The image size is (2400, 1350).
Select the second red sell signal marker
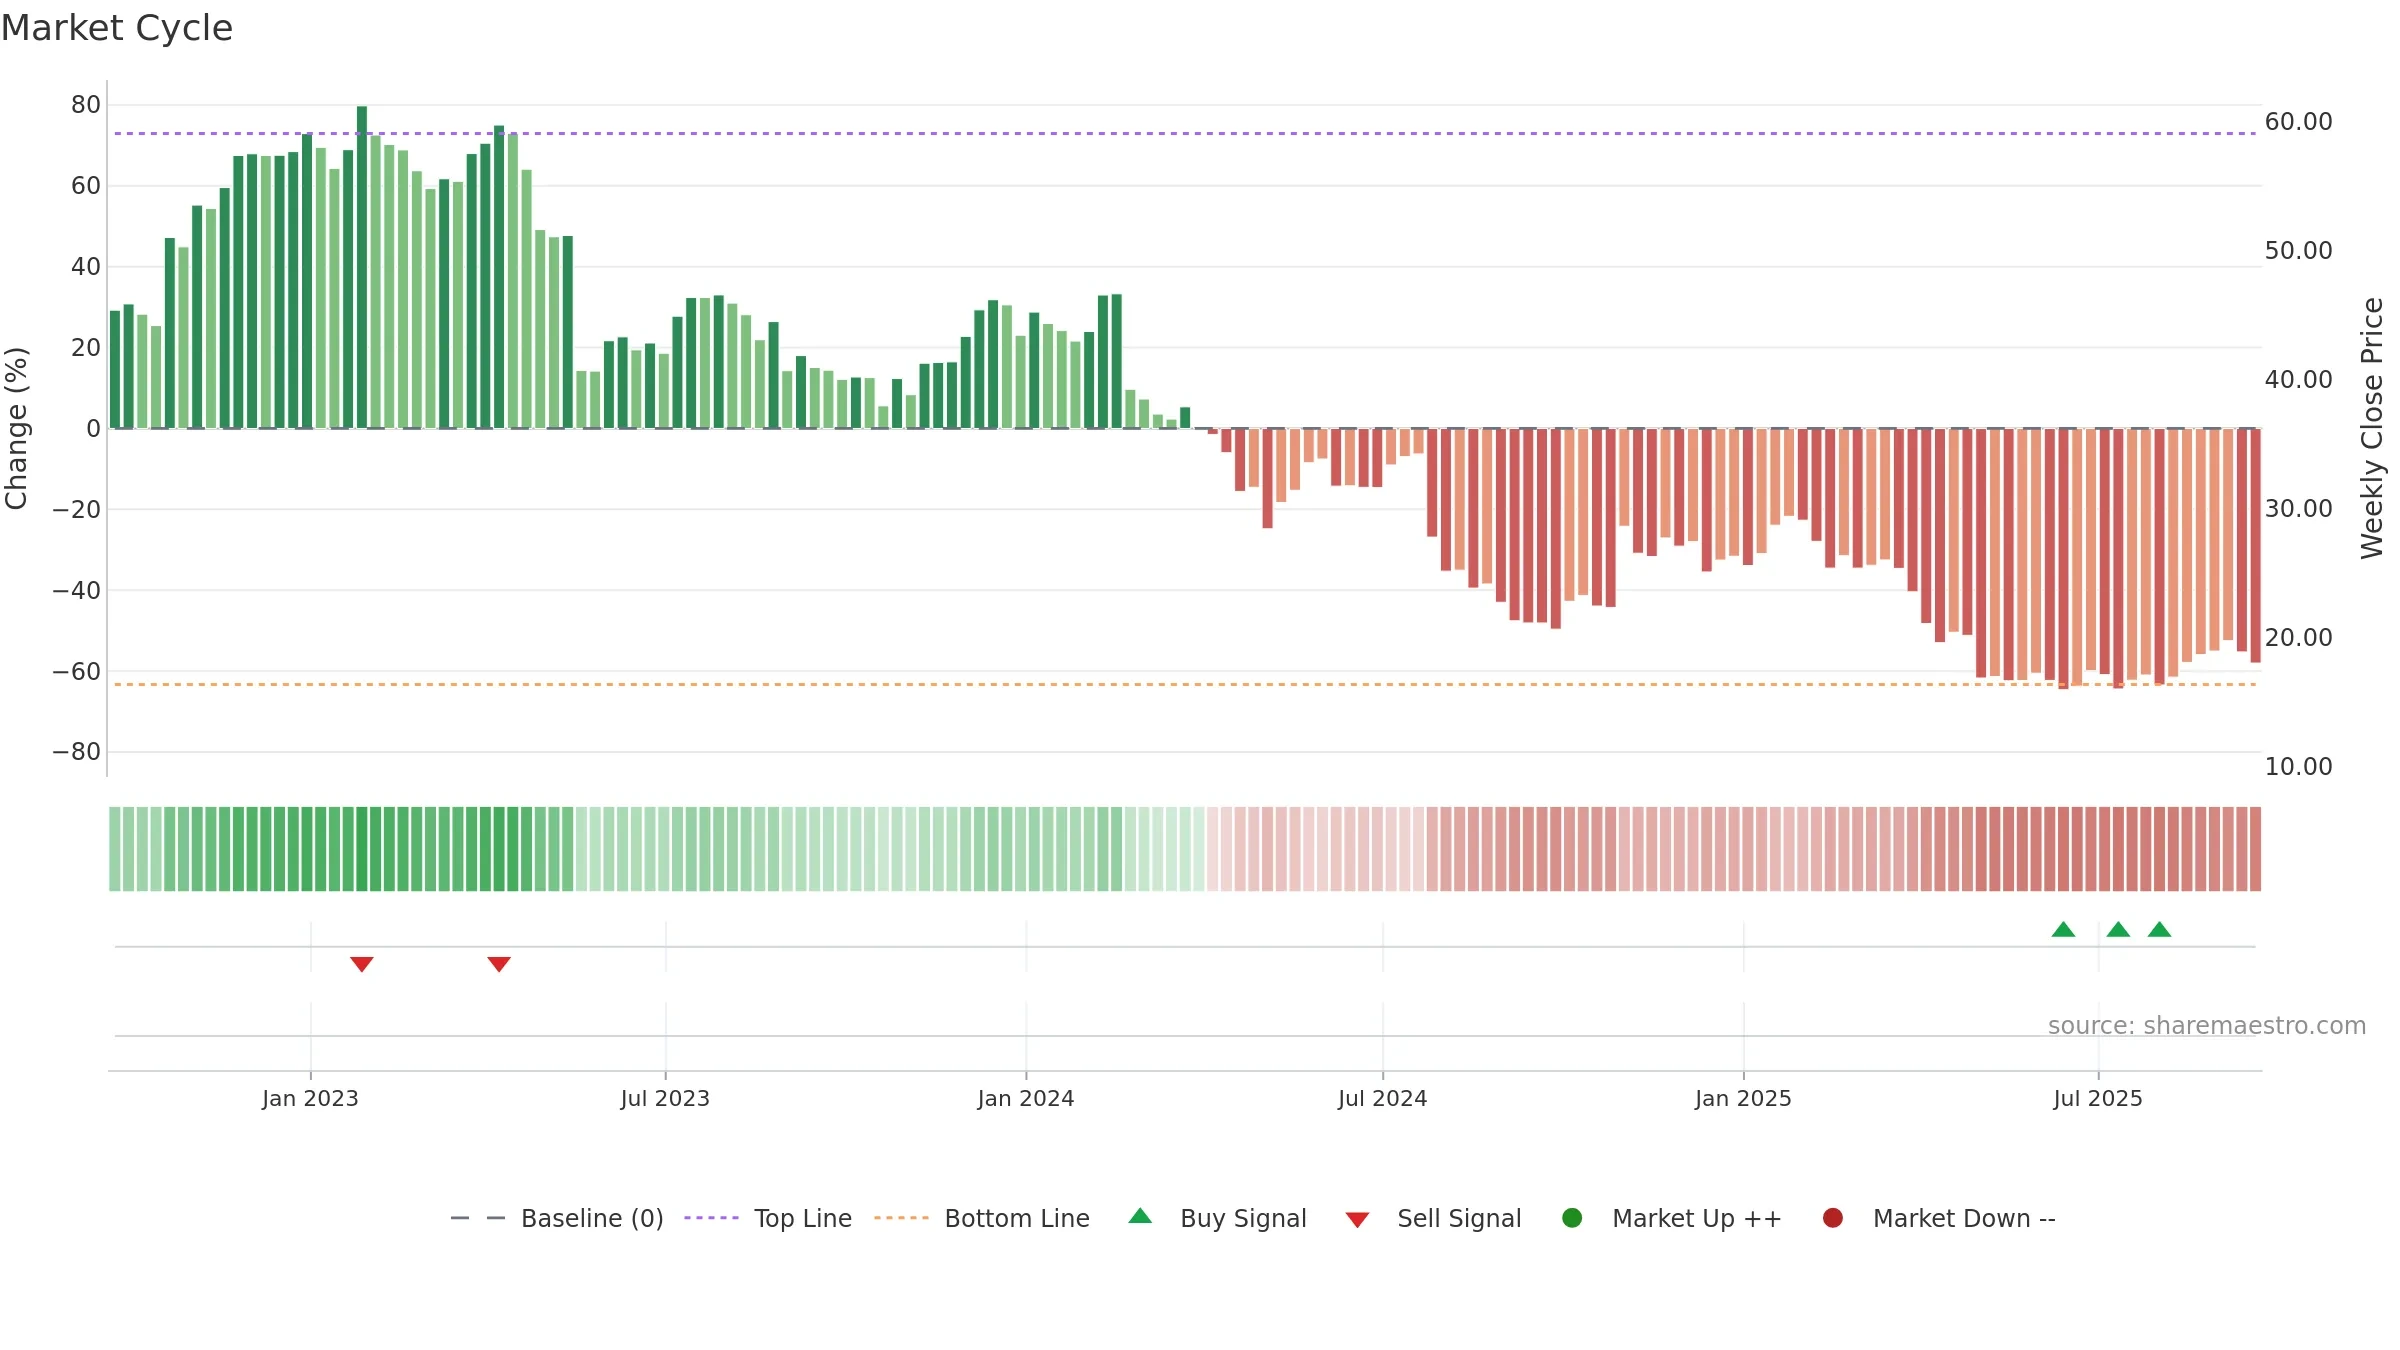tap(499, 964)
